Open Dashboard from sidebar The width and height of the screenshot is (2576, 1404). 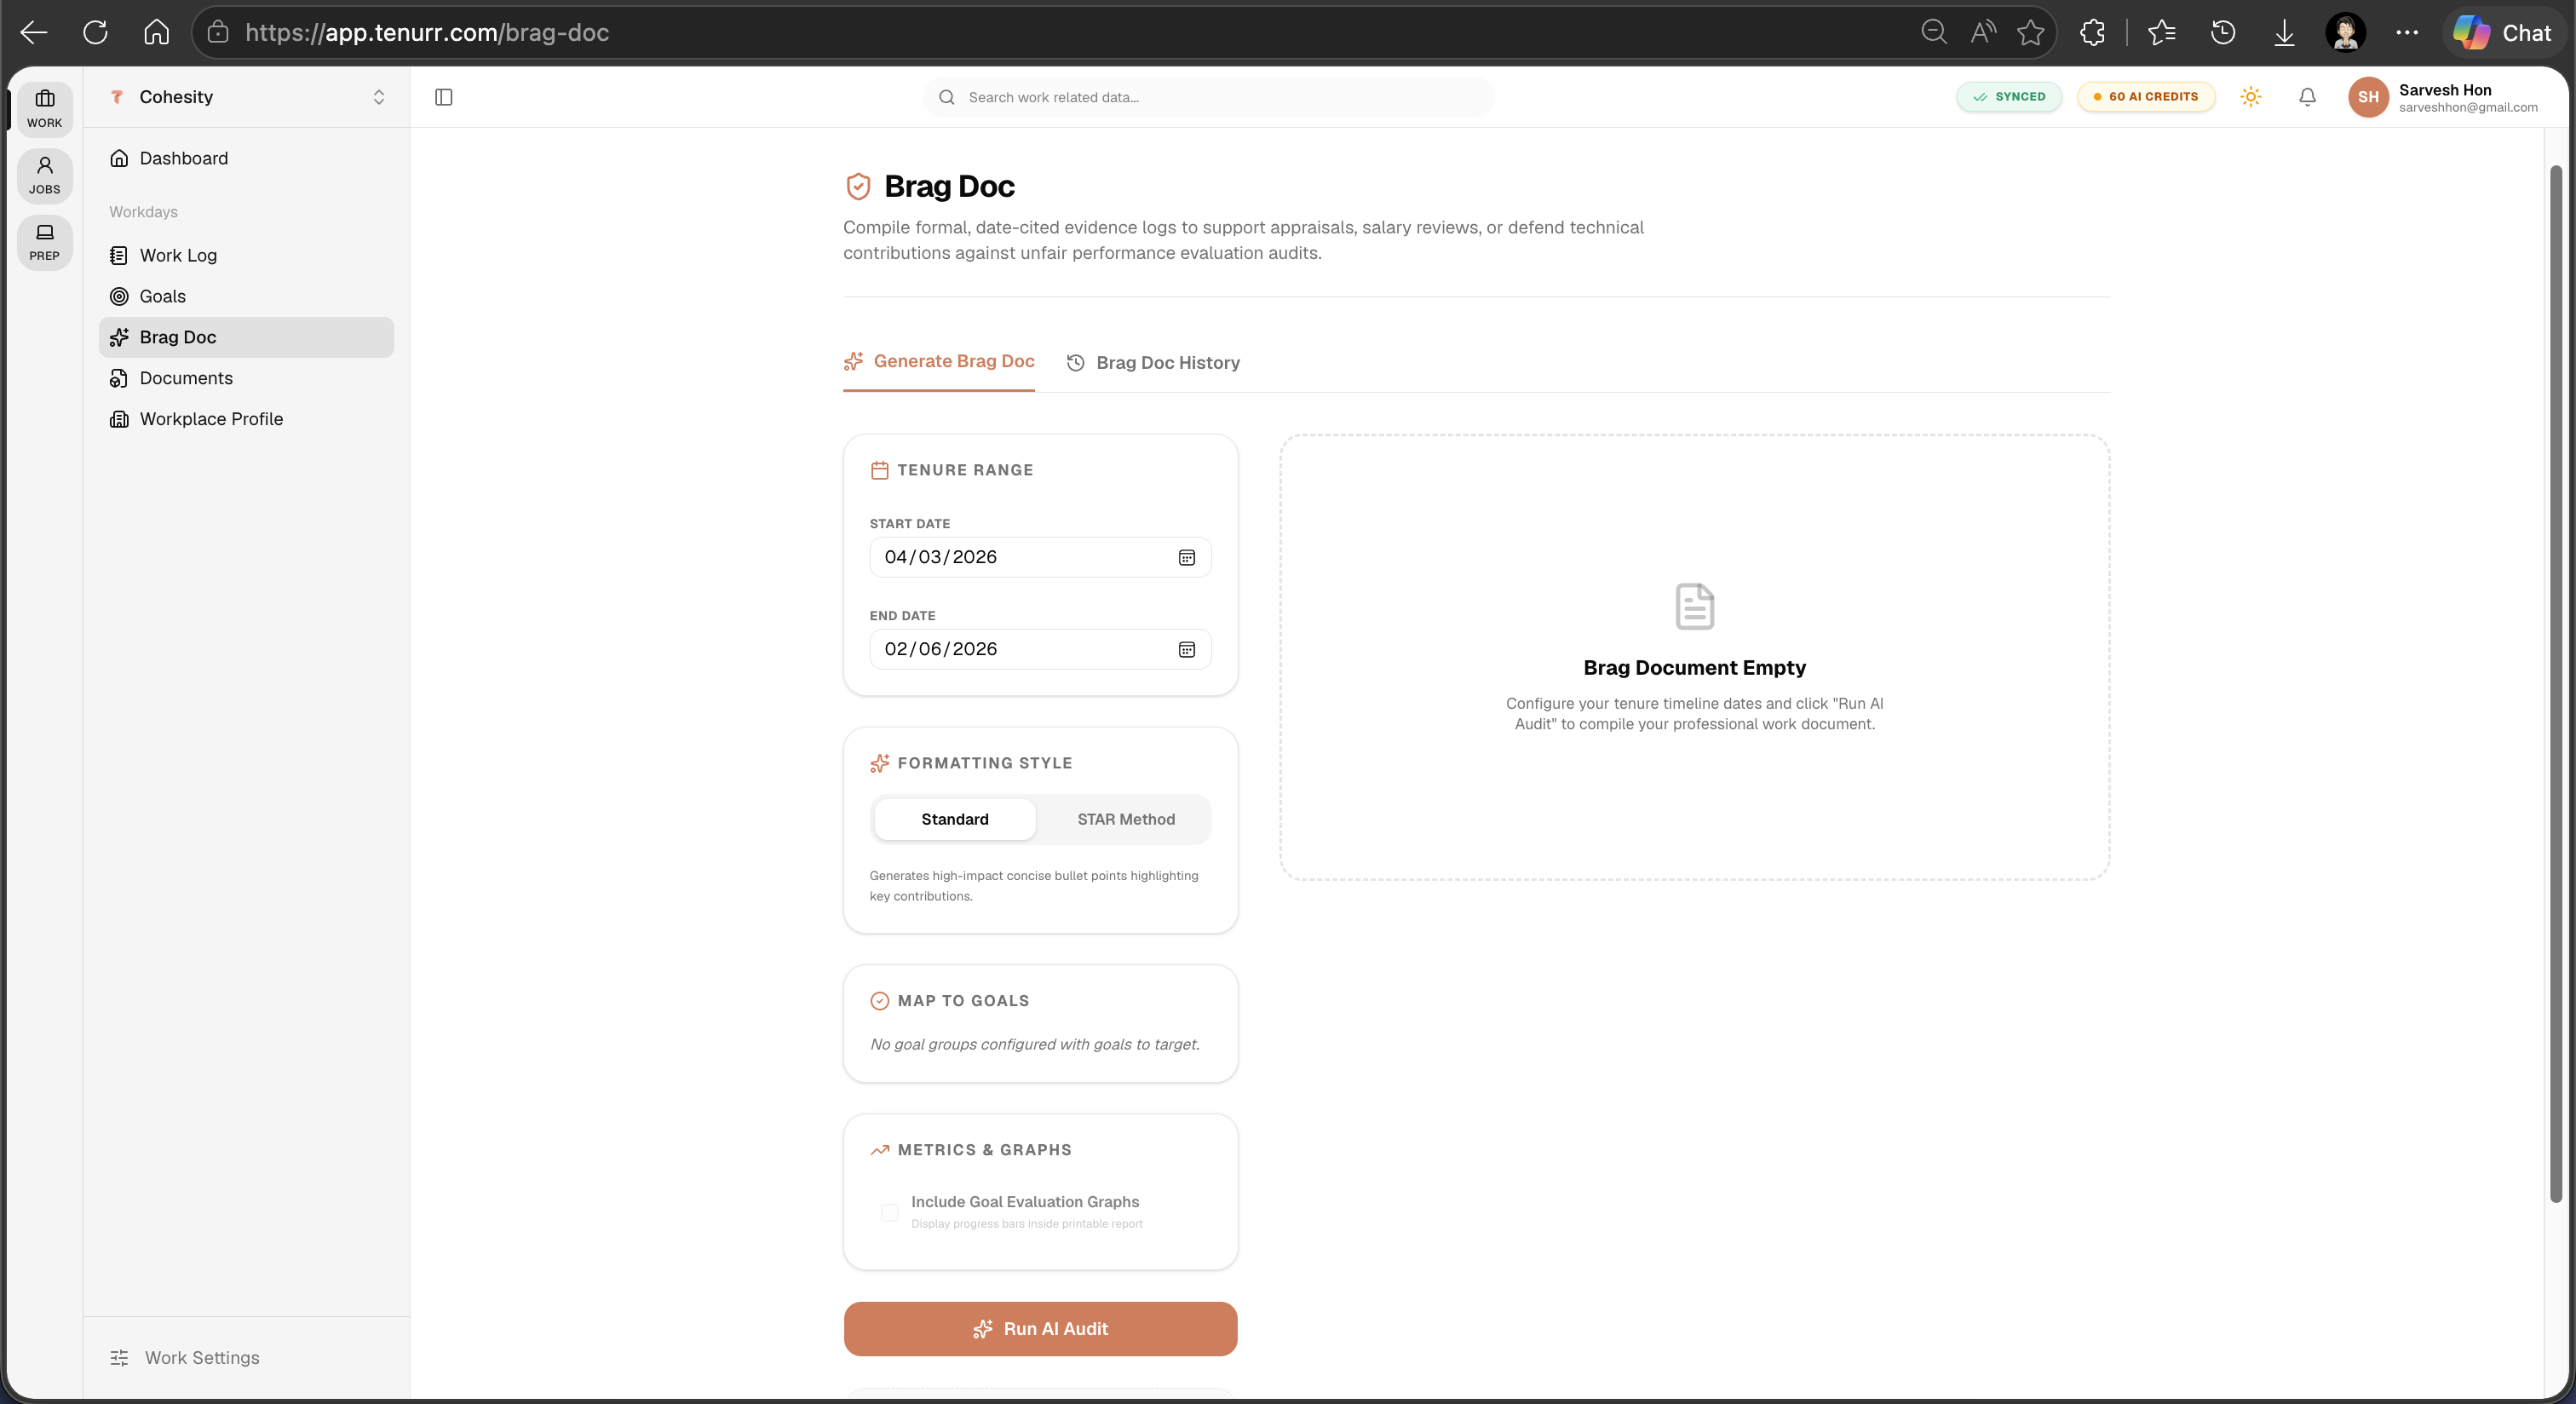tap(247, 158)
